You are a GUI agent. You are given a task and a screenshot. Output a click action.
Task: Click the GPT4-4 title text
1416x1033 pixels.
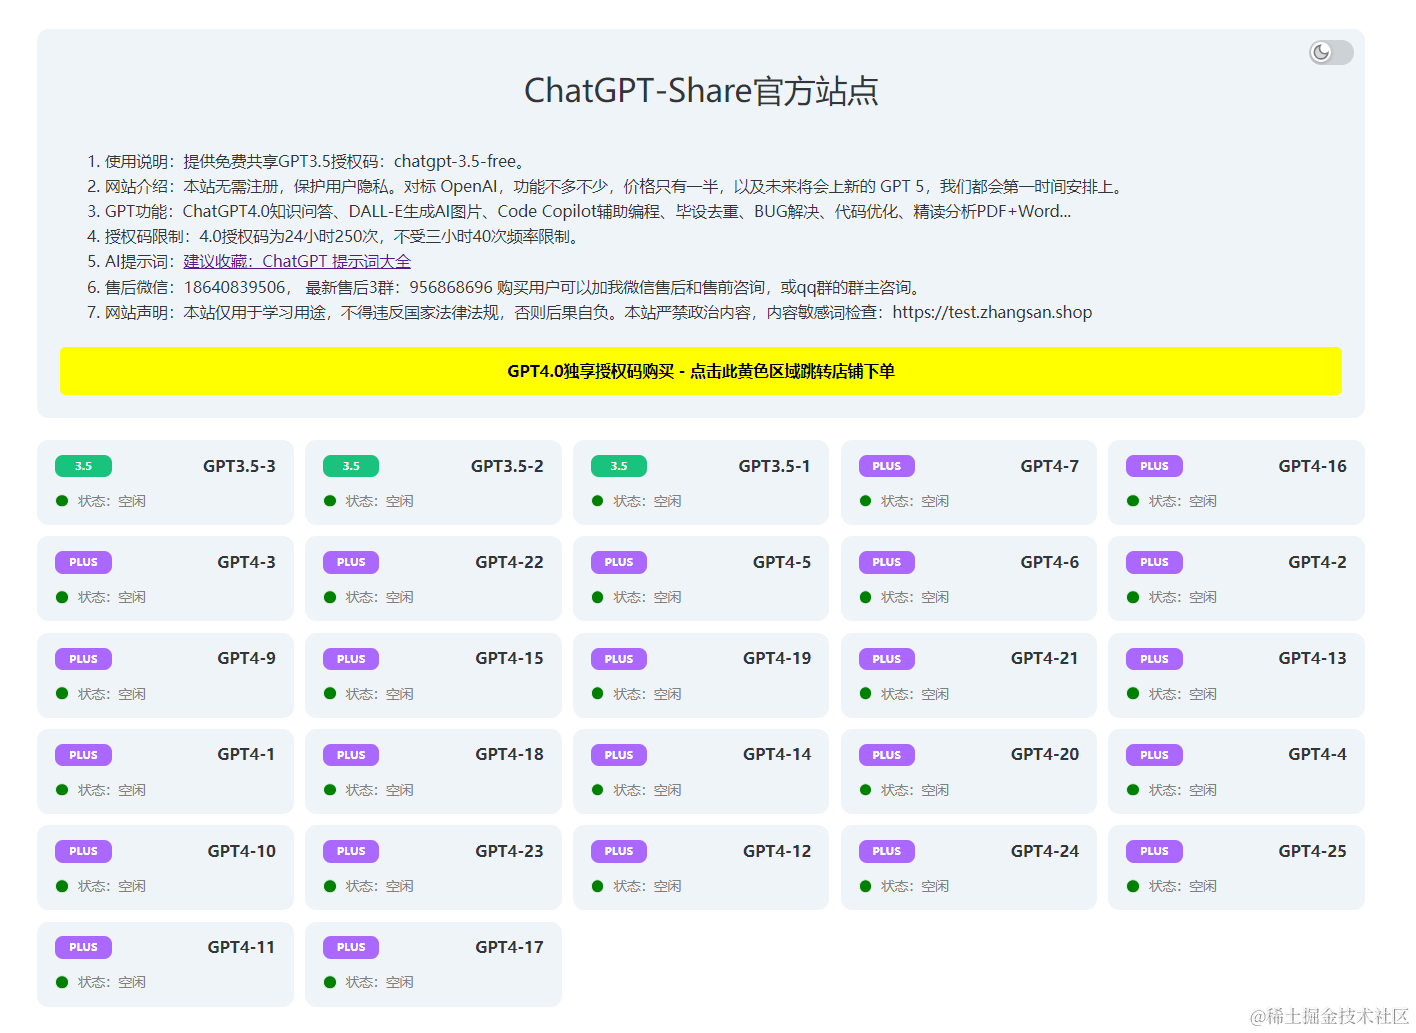pyautogui.click(x=1317, y=754)
